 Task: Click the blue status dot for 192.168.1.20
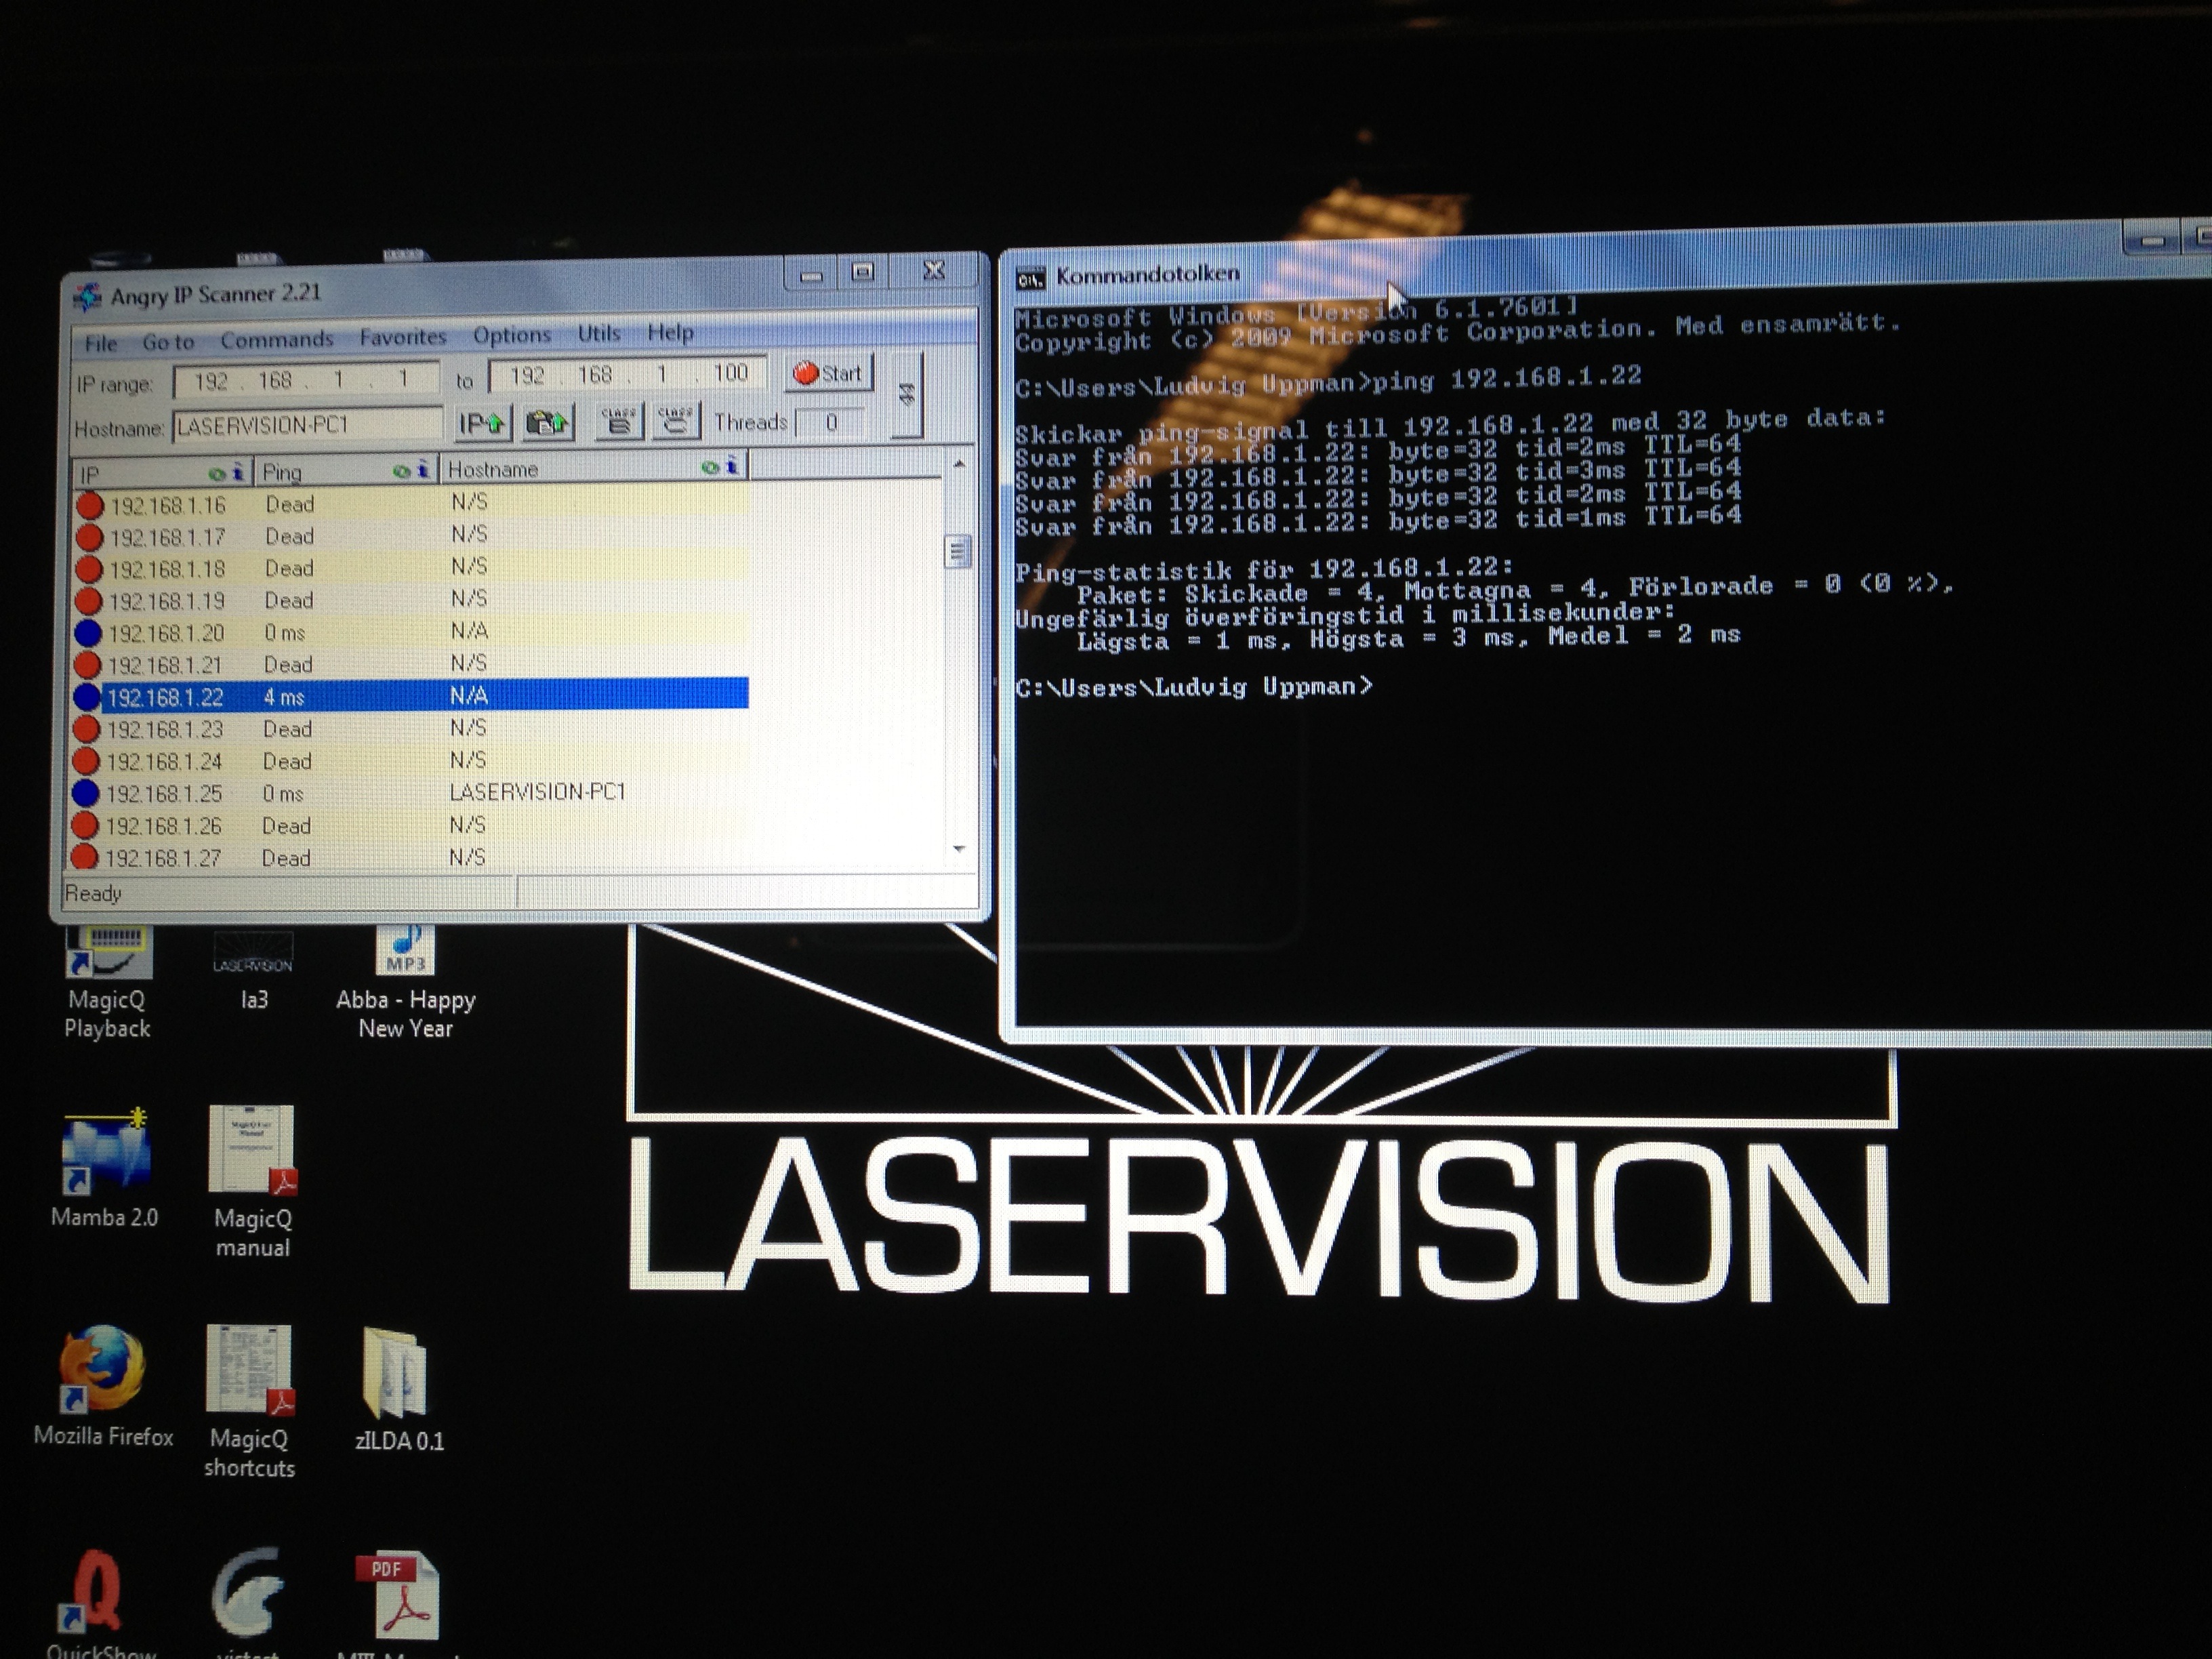point(88,634)
